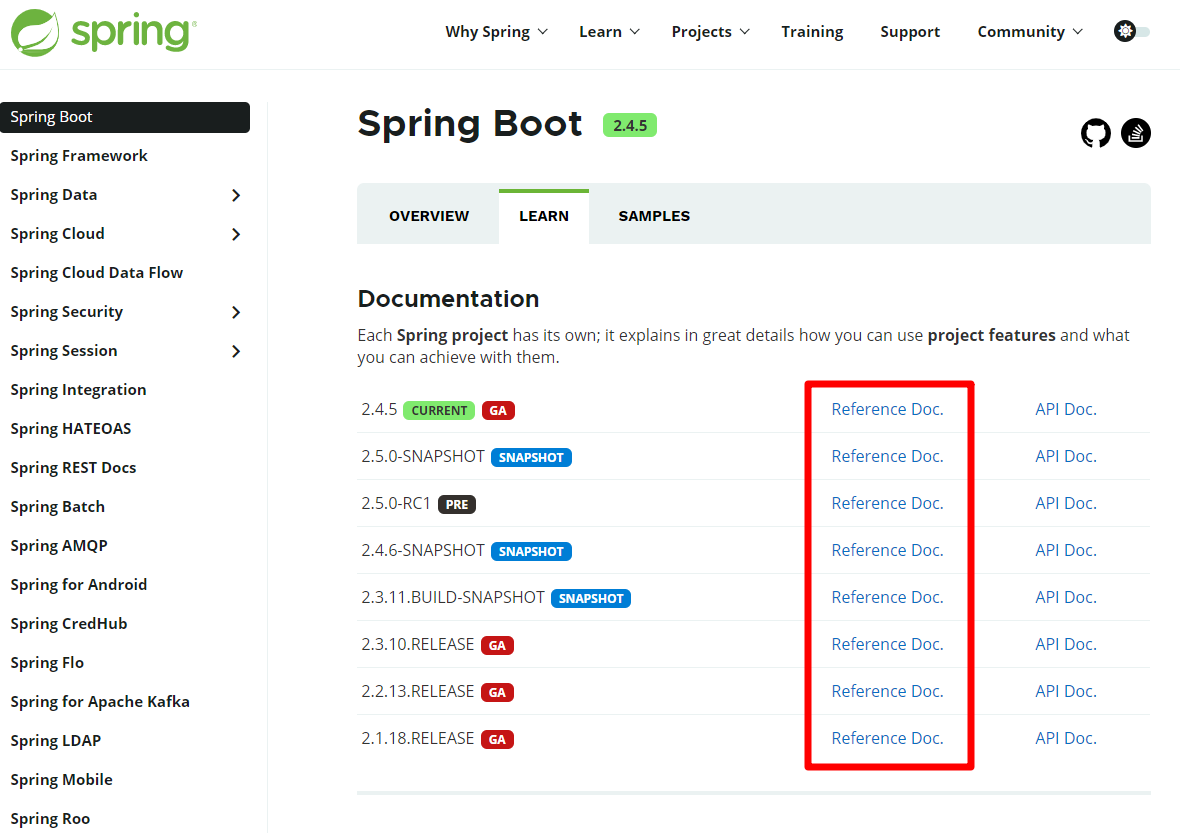Open Spring Cloud Data Flow project

96,273
